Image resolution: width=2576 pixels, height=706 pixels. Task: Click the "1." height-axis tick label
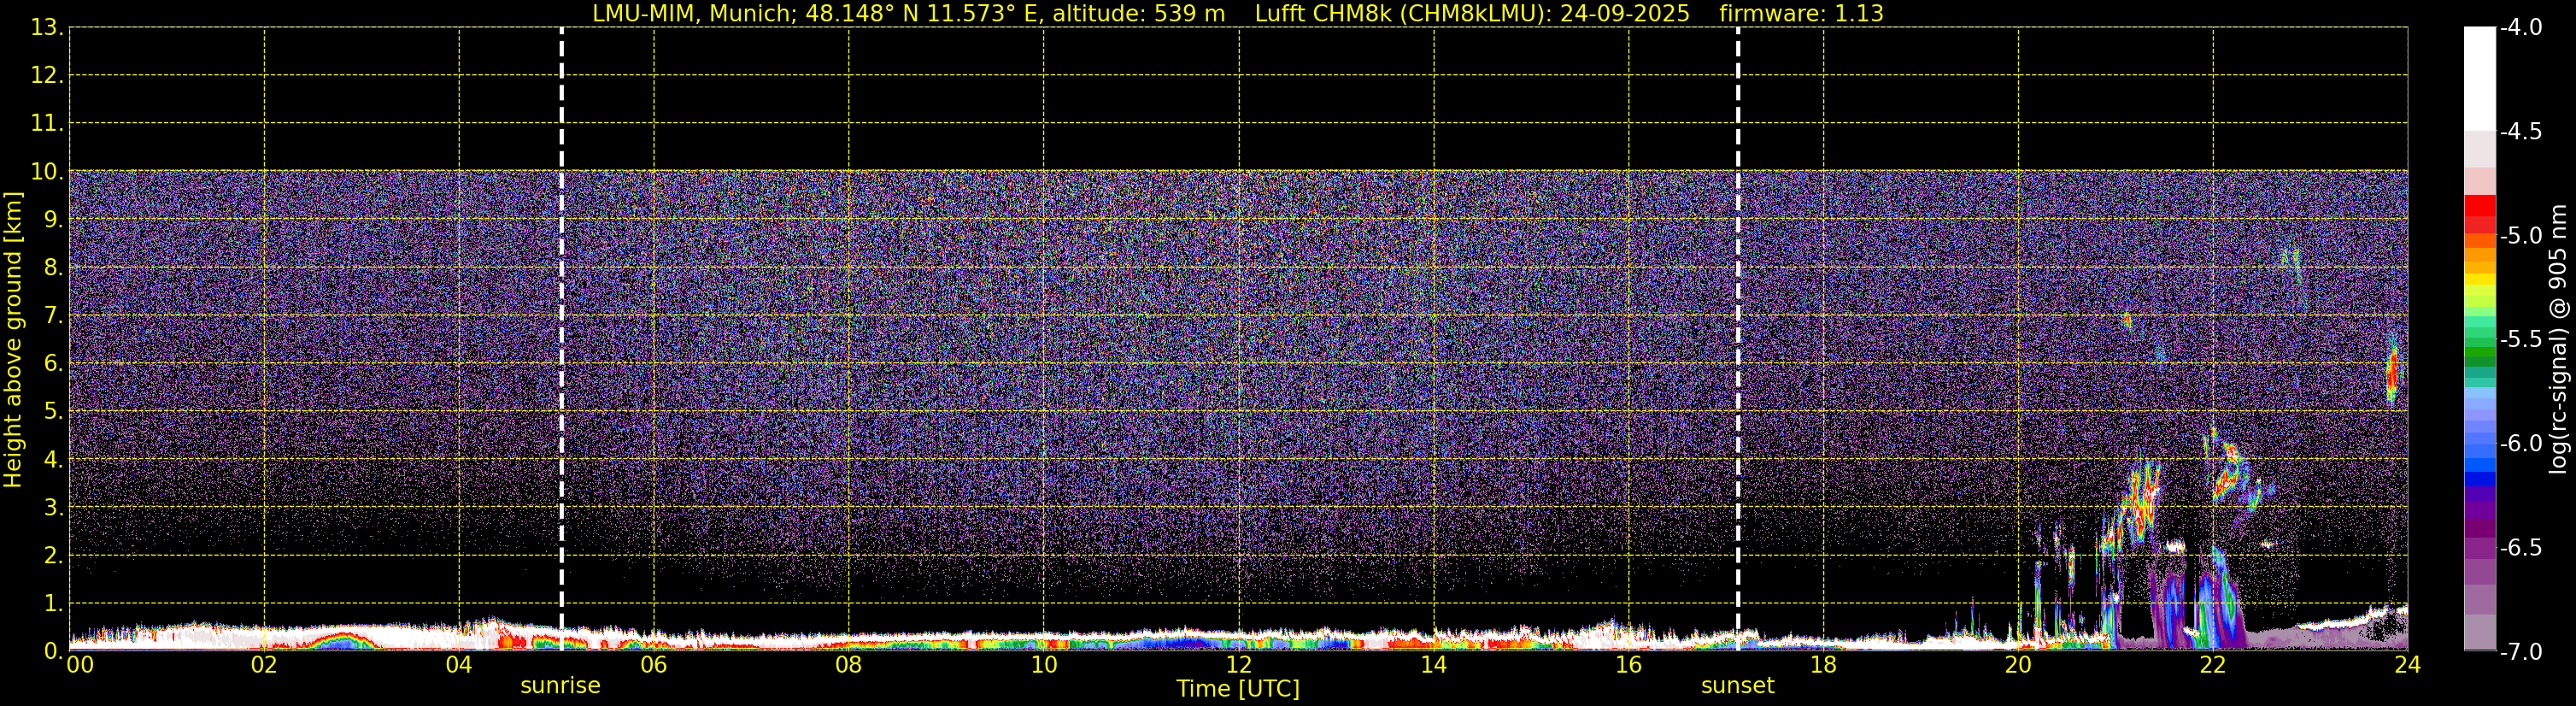pos(53,603)
